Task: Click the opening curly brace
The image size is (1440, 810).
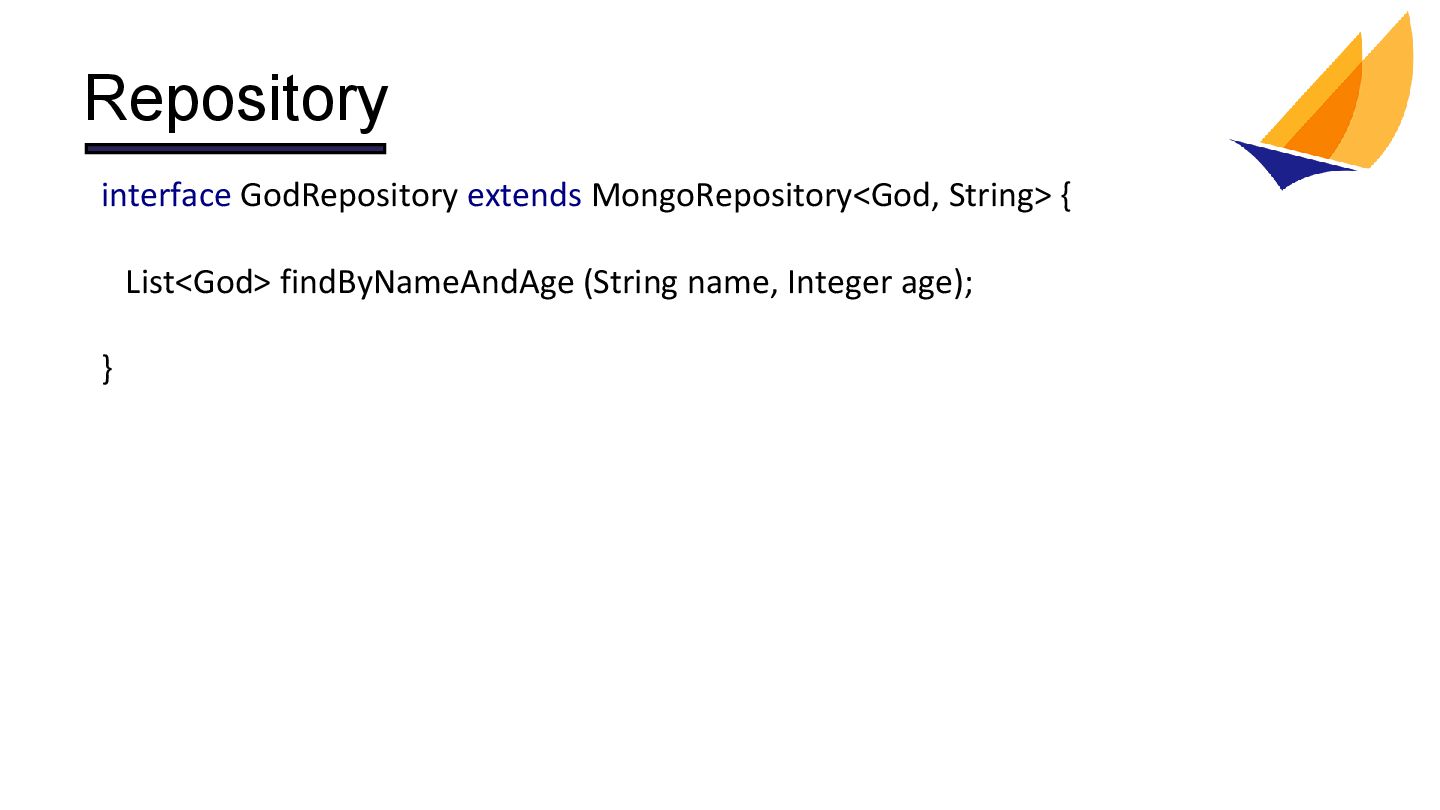Action: coord(1065,196)
